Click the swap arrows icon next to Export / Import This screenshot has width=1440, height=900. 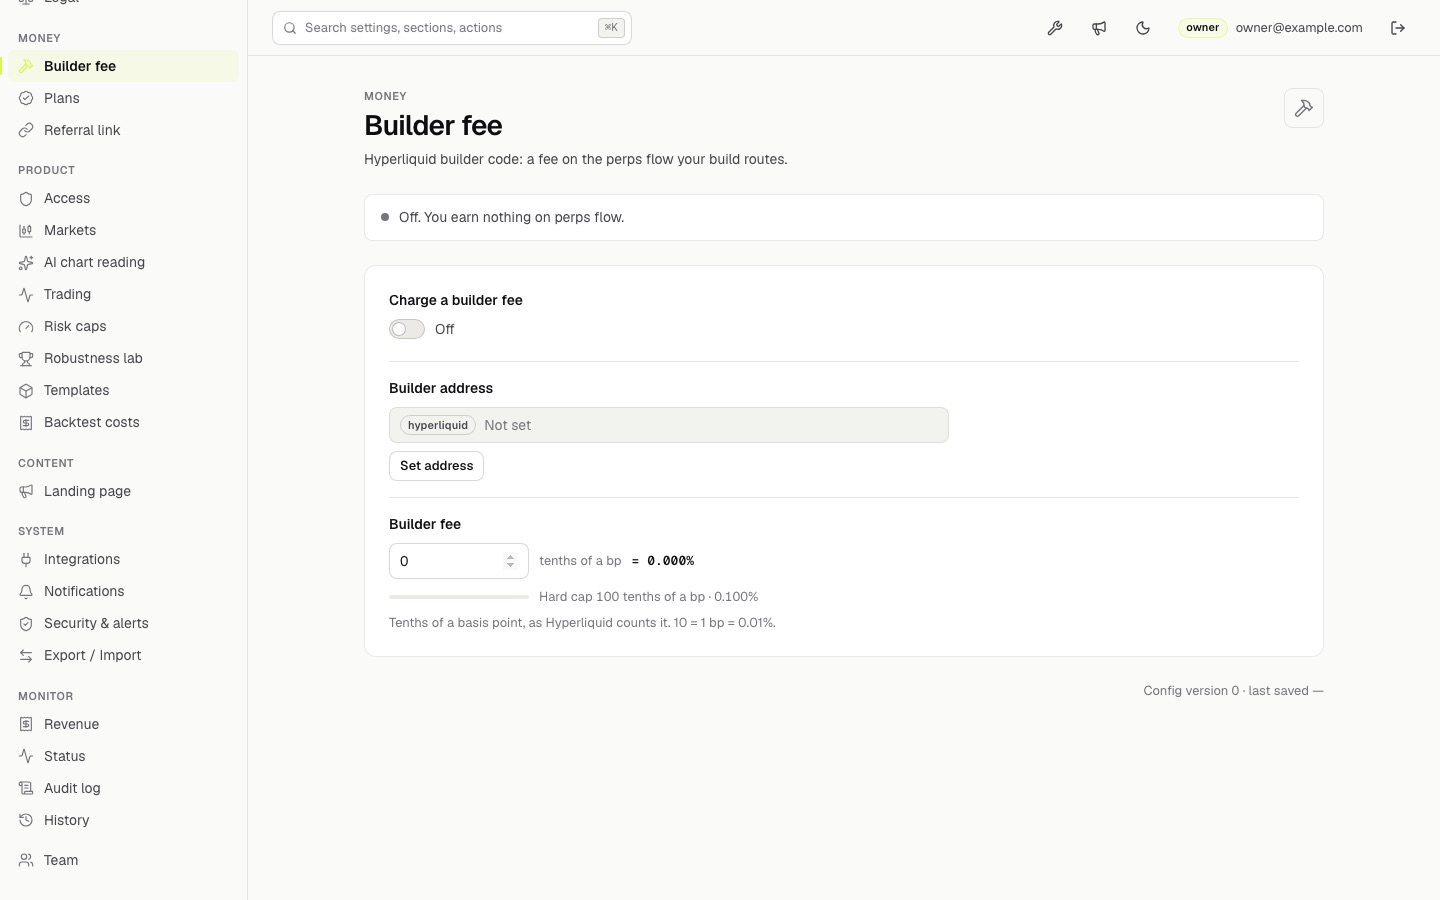(x=26, y=655)
